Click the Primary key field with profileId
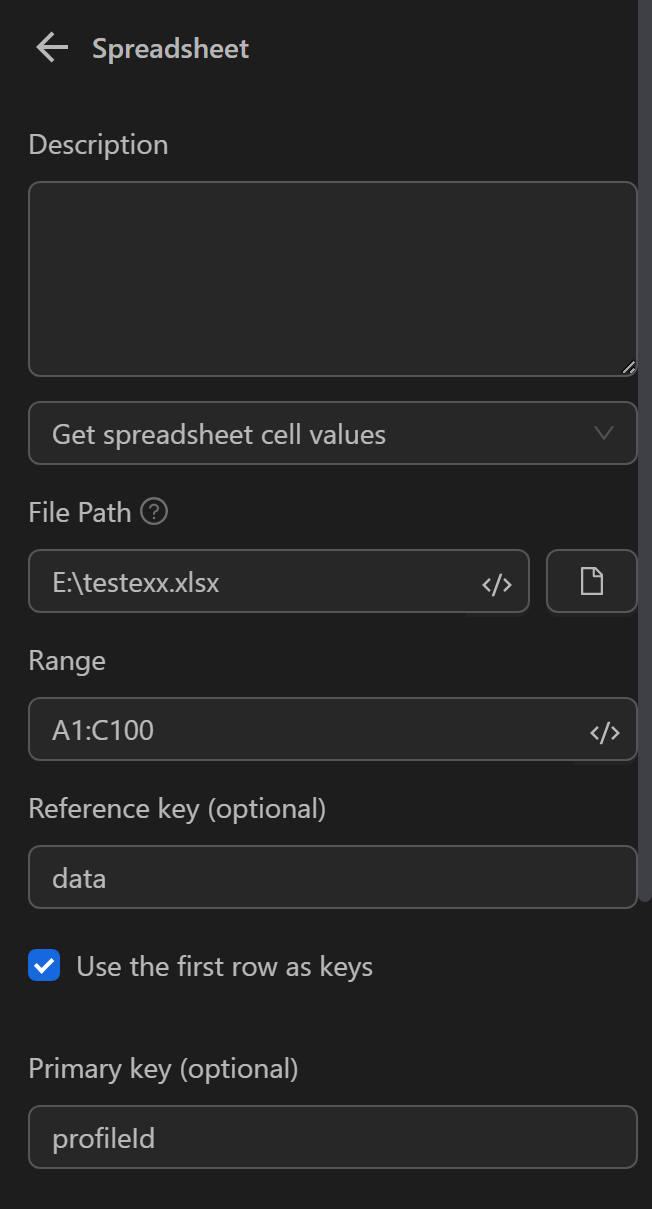 [332, 1137]
